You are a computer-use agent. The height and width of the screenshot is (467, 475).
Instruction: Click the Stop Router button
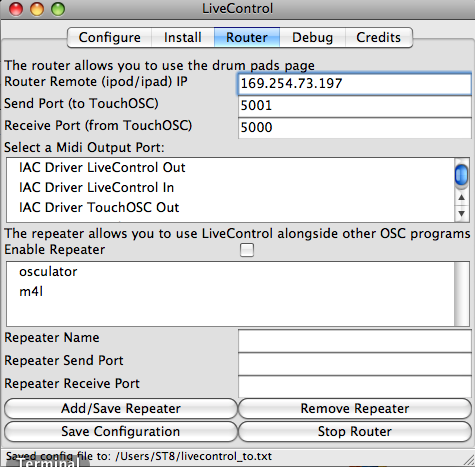(x=355, y=432)
